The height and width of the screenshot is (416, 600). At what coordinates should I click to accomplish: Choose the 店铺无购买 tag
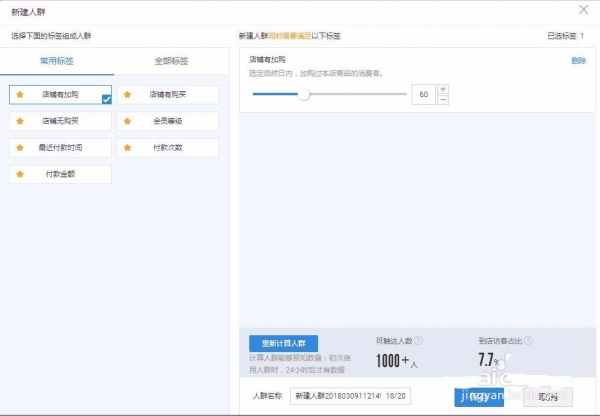pyautogui.click(x=60, y=121)
